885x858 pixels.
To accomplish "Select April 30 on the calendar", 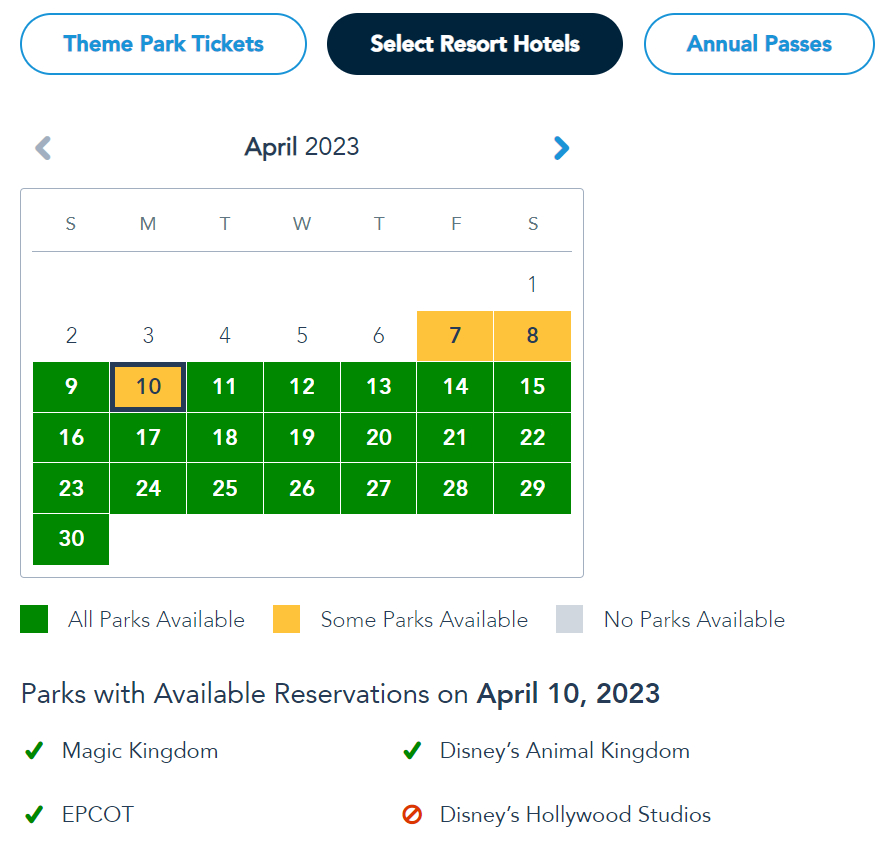I will [x=71, y=539].
